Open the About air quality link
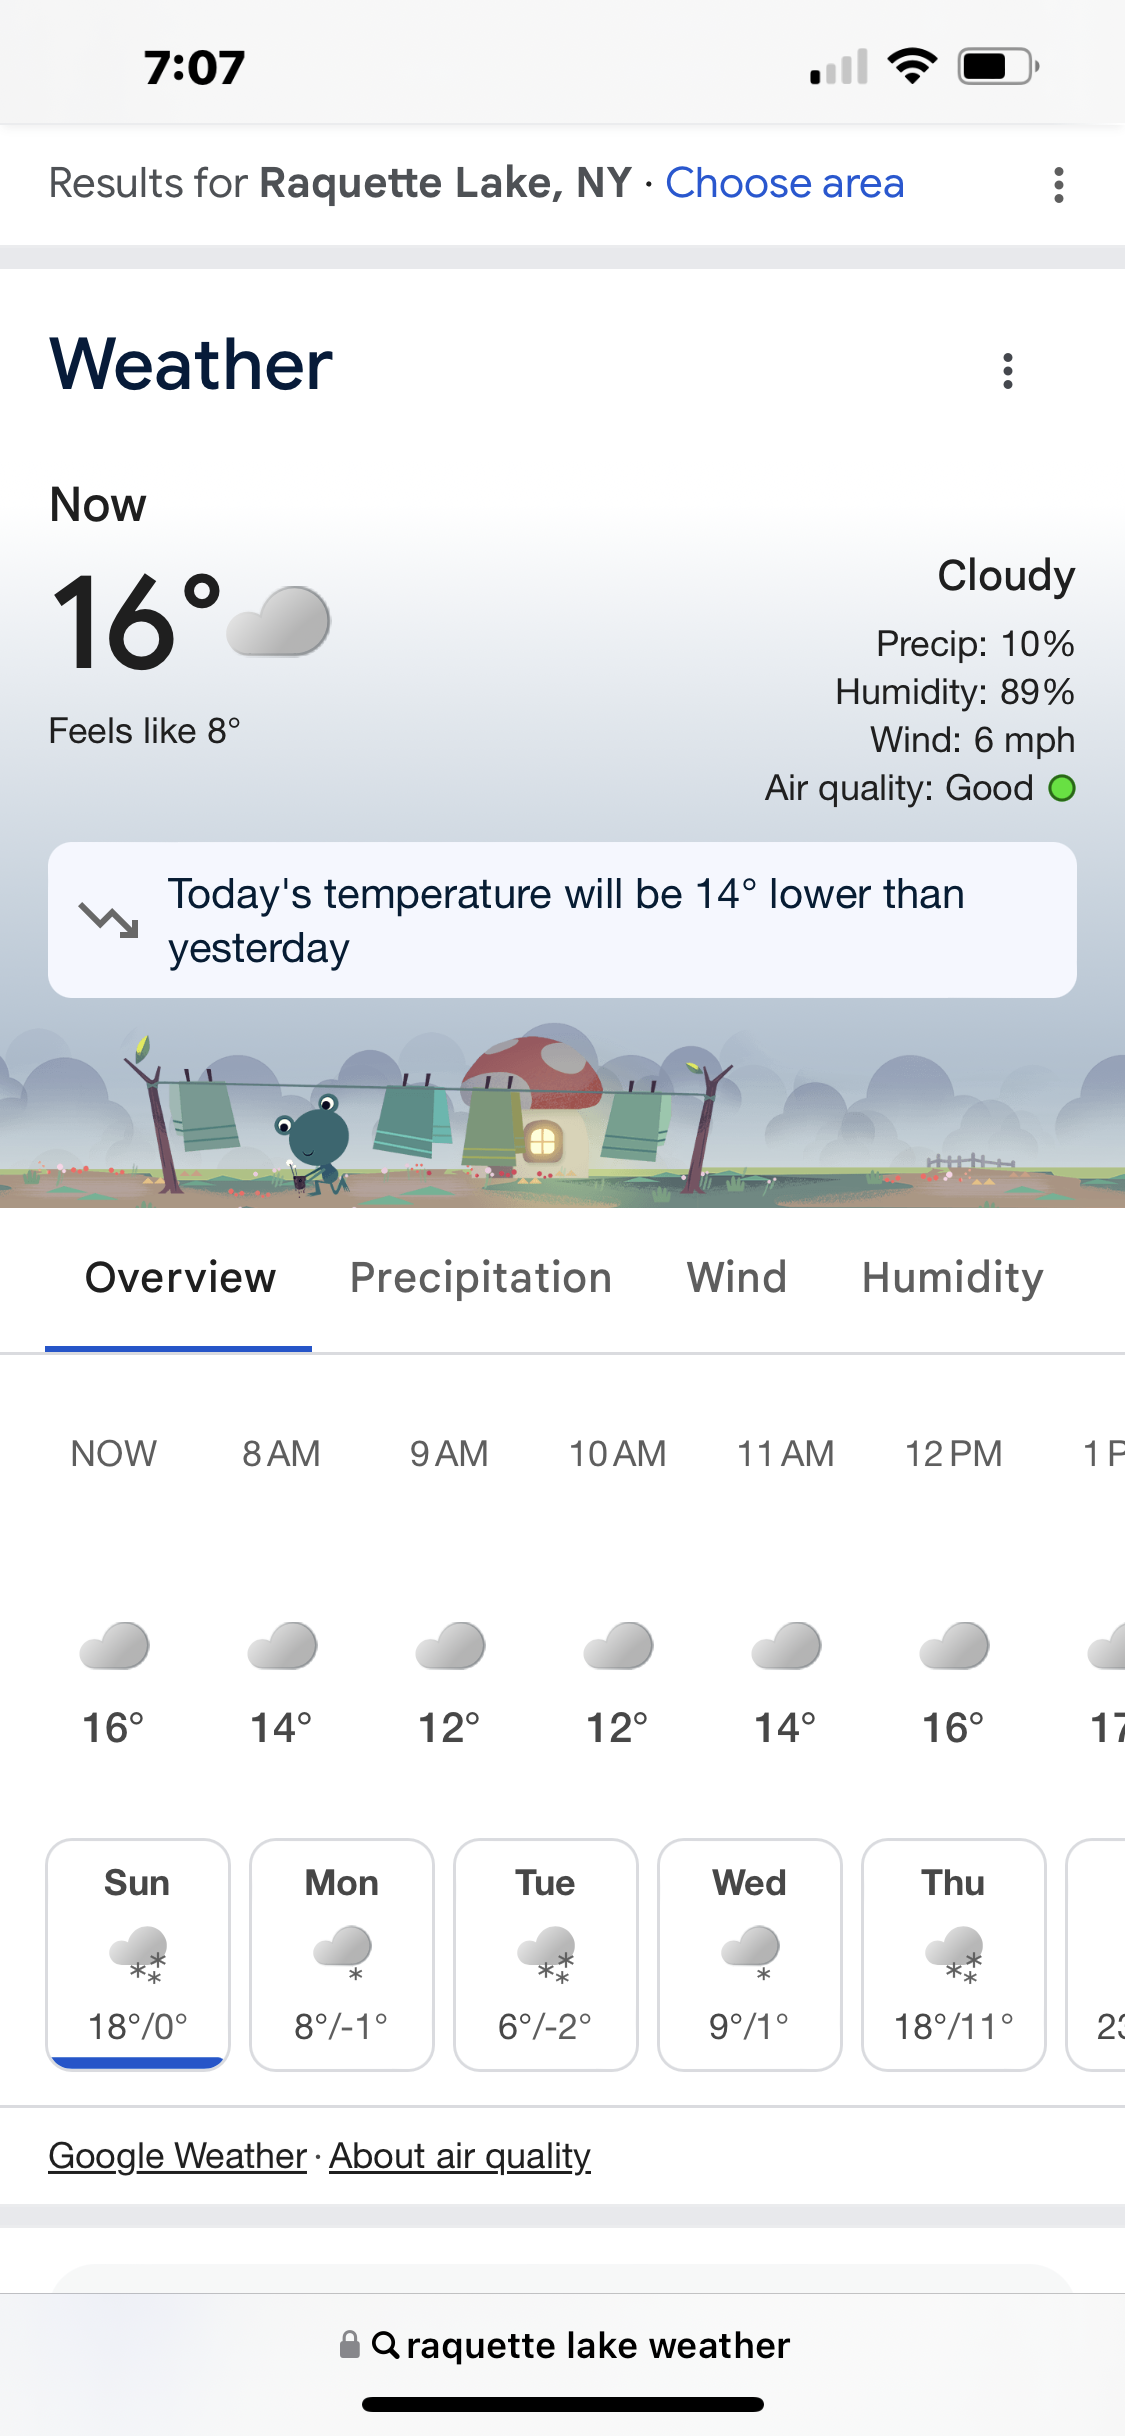This screenshot has height=2436, width=1125. pos(460,2156)
